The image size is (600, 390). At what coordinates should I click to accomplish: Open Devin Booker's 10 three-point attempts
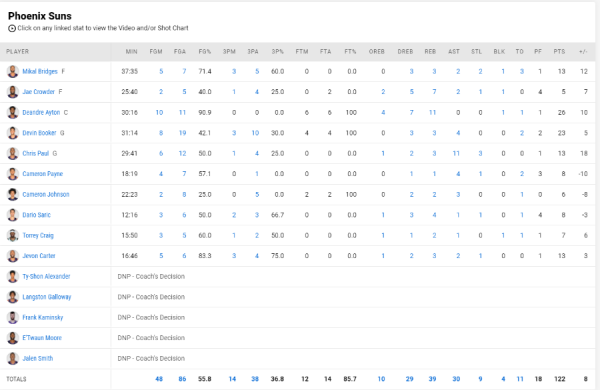click(255, 133)
